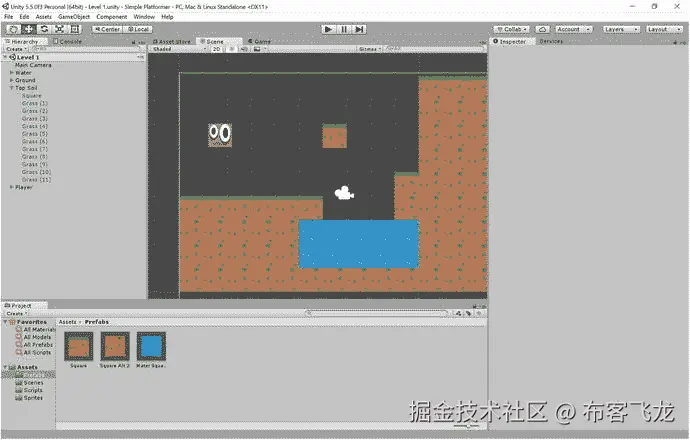Click the Step frame button
The image size is (690, 440).
[x=360, y=29]
